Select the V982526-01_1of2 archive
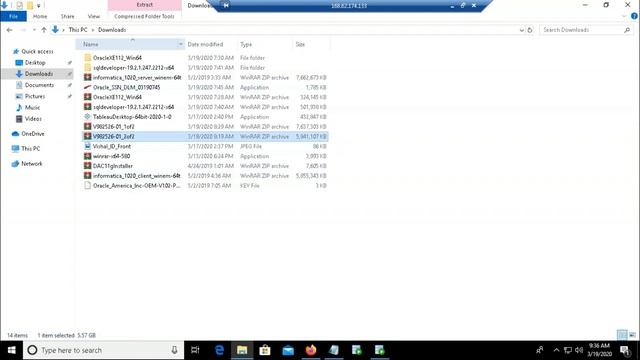Screen dimensions: 640x360 pos(205,127)
